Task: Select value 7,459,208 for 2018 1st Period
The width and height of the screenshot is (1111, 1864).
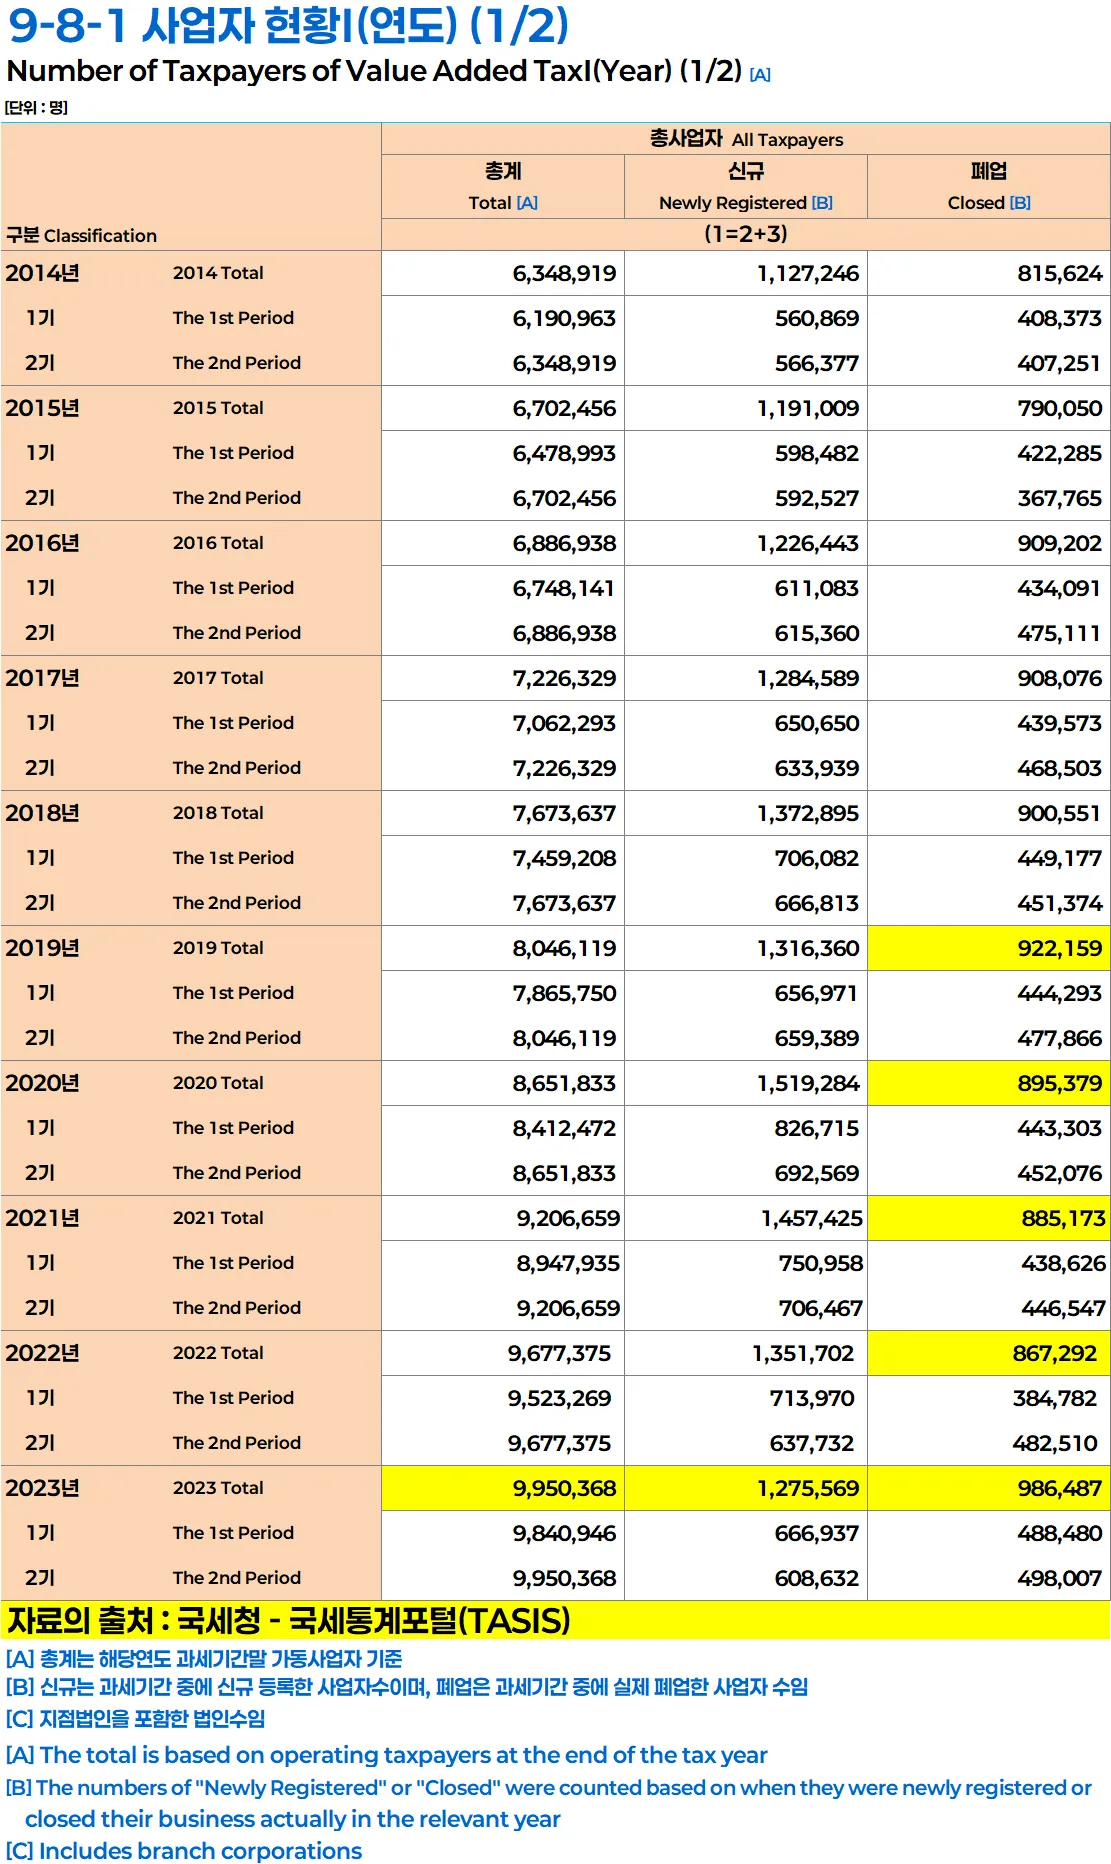Action: (564, 859)
